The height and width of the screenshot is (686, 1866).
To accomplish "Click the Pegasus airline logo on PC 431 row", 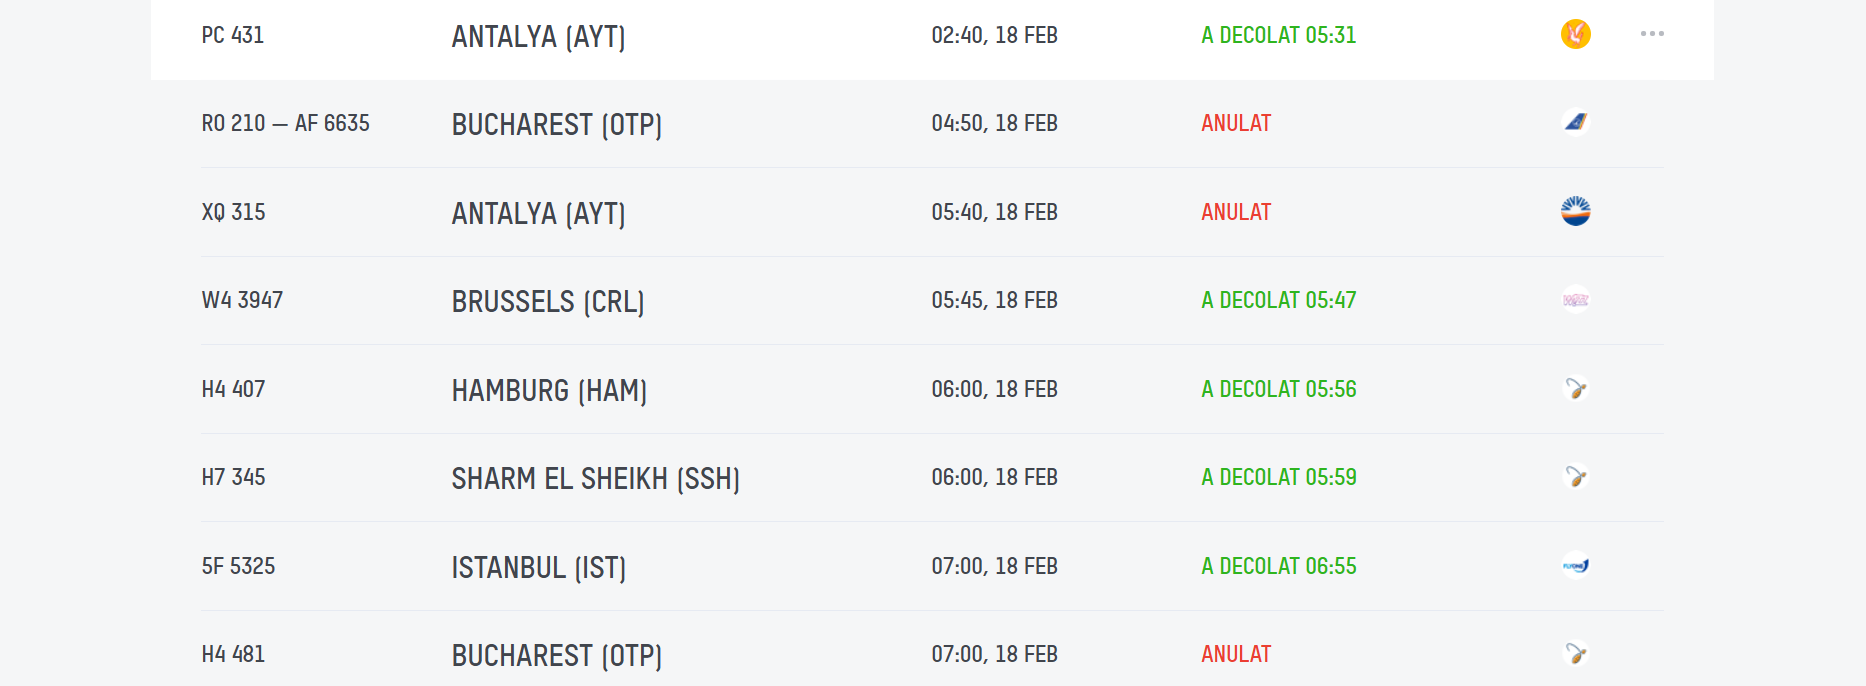I will coord(1575,34).
